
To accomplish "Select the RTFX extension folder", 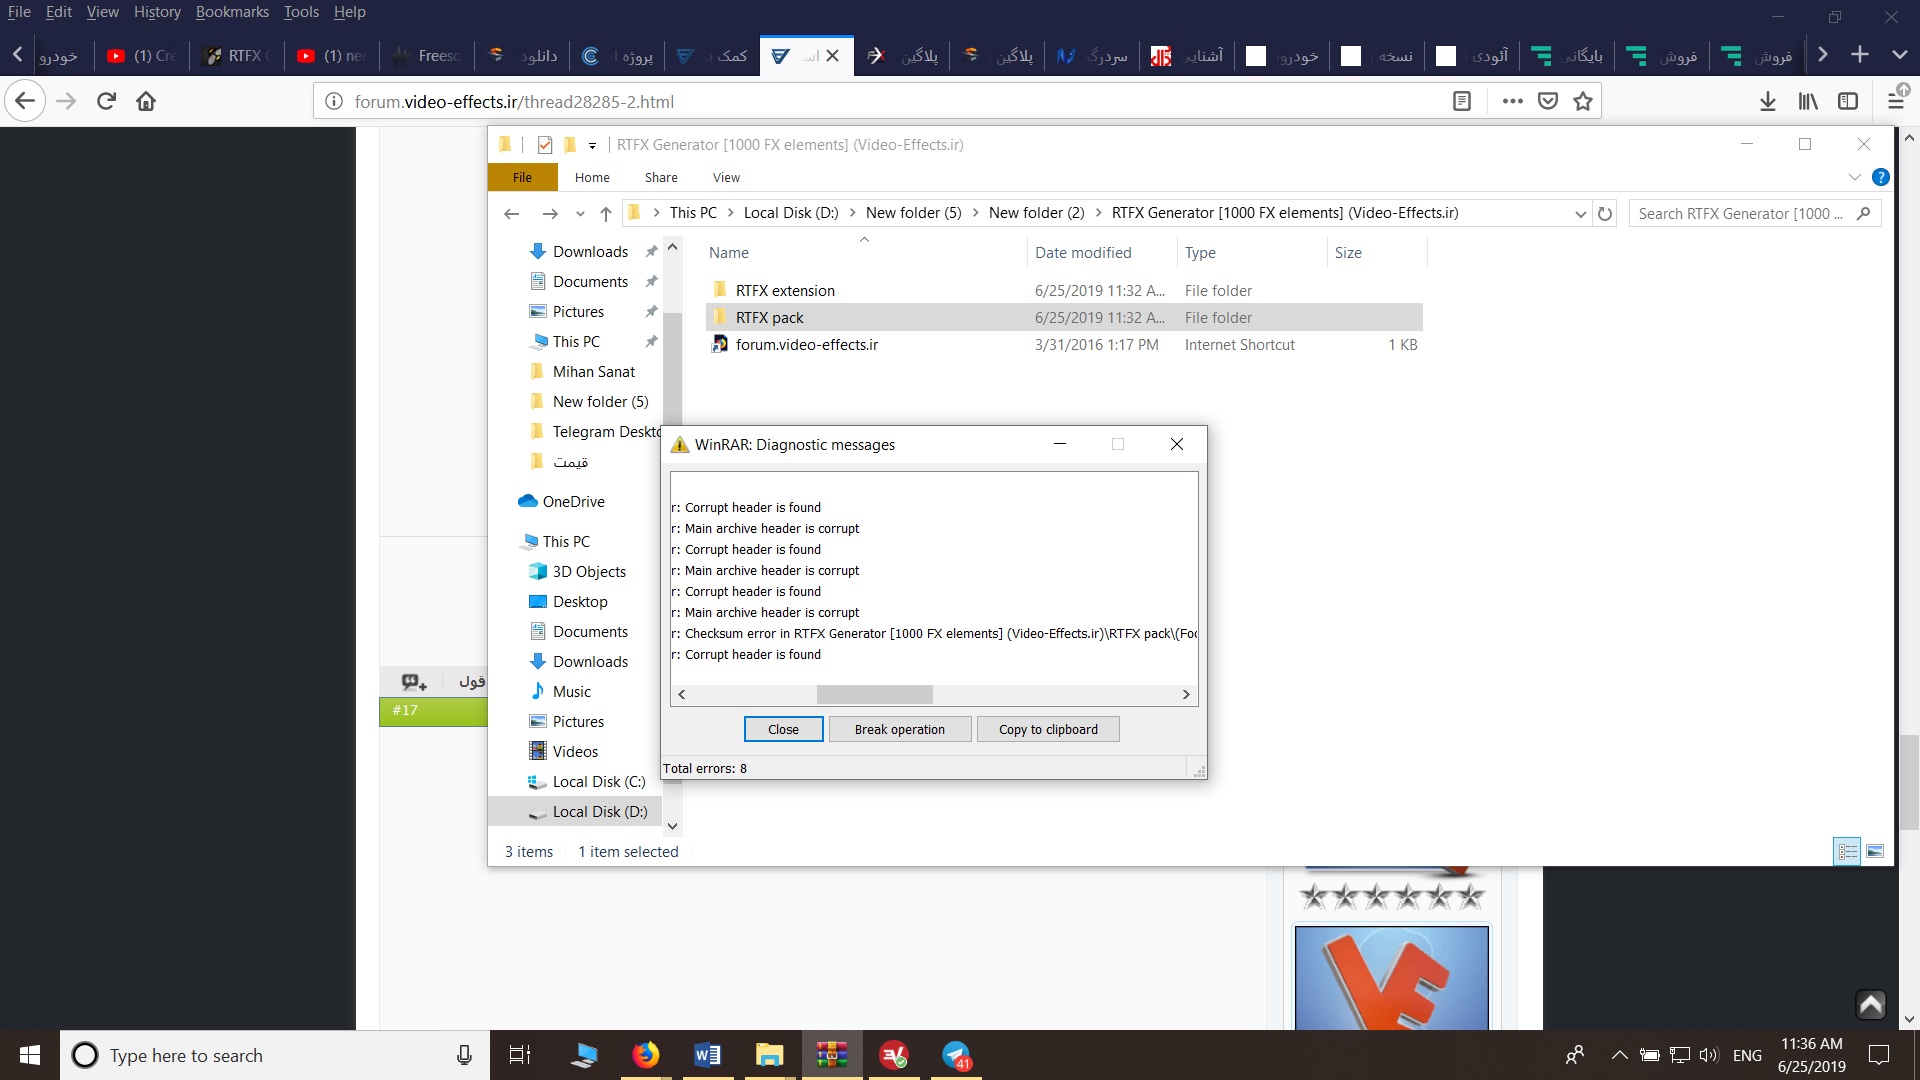I will pyautogui.click(x=783, y=289).
